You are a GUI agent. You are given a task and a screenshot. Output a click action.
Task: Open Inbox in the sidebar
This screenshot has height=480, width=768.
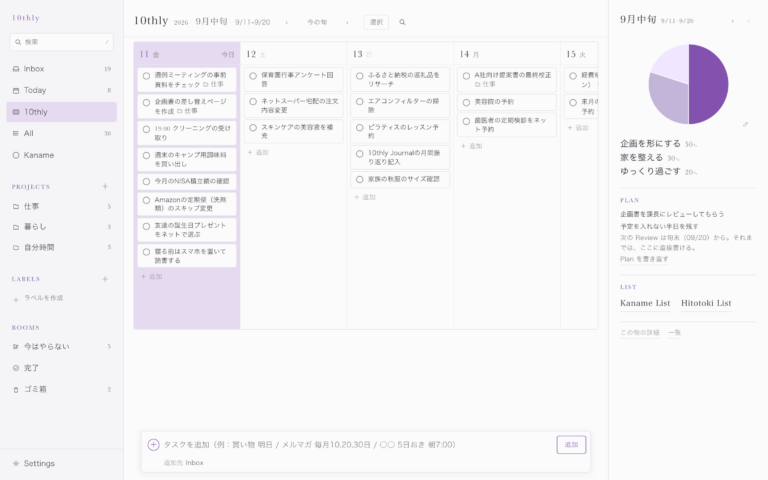click(x=62, y=69)
